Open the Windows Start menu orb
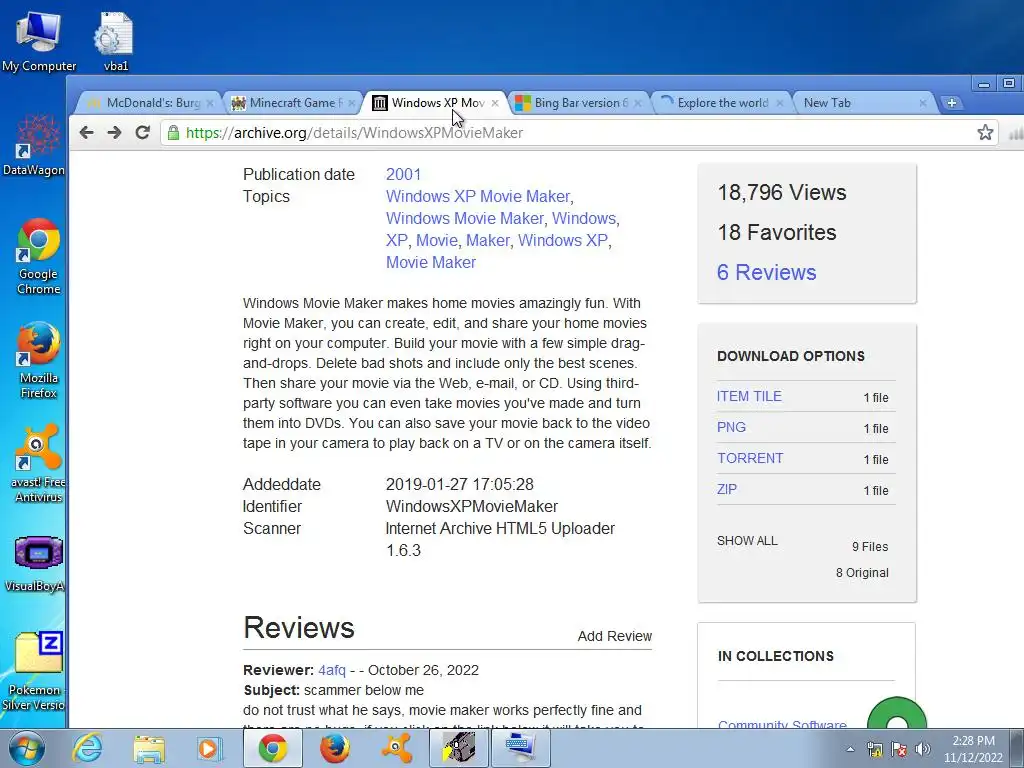 pos(25,748)
